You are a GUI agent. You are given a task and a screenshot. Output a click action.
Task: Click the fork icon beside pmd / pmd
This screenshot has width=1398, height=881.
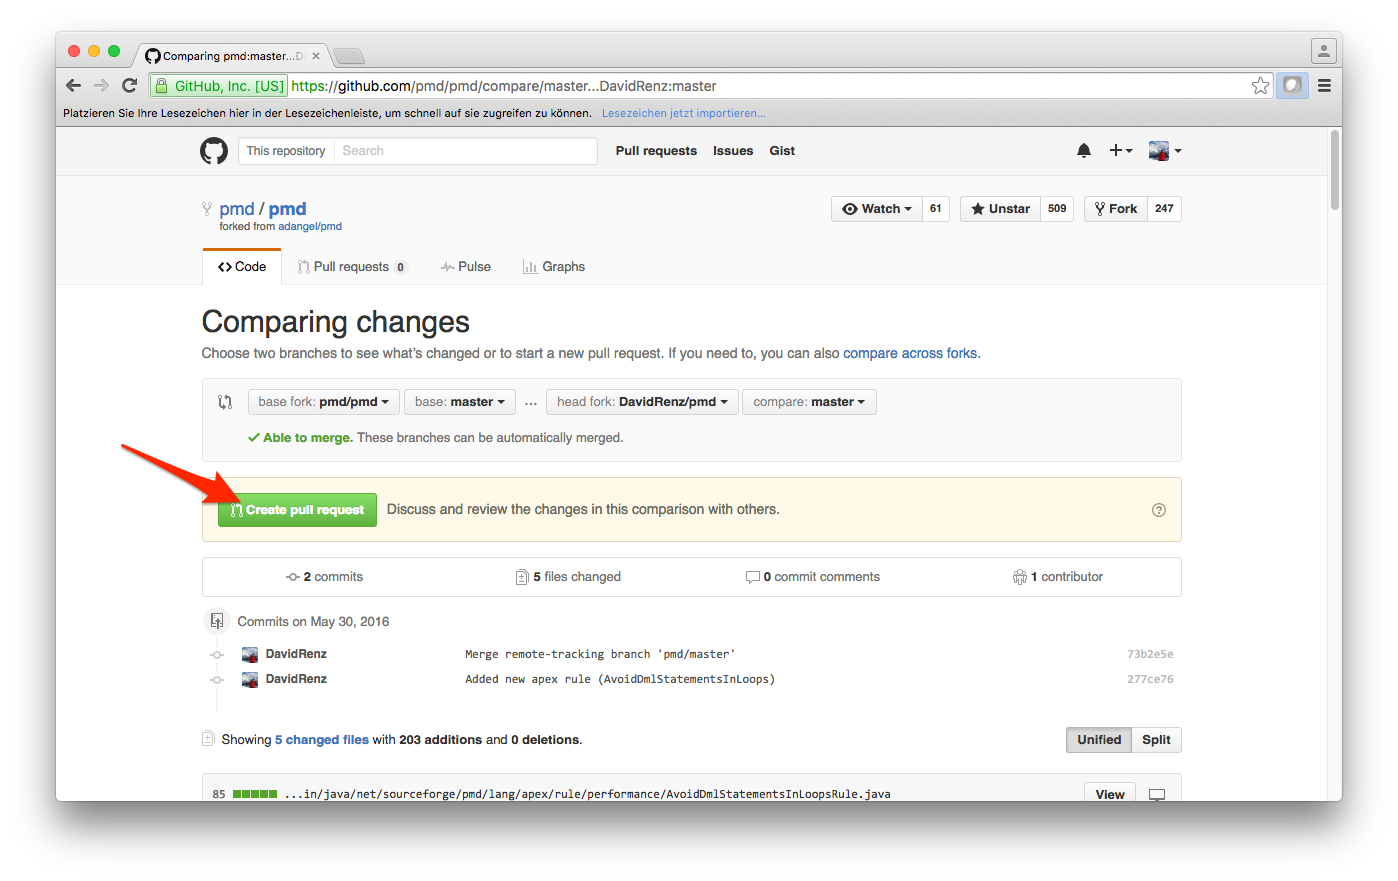[207, 209]
